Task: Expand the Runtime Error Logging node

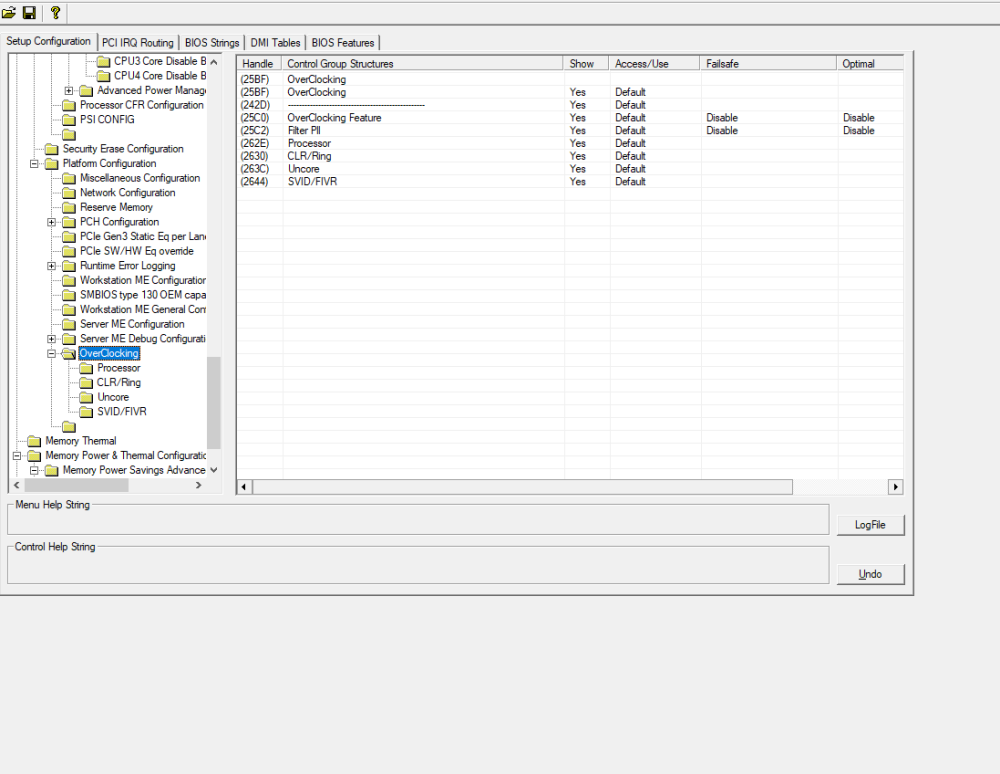Action: tap(52, 267)
